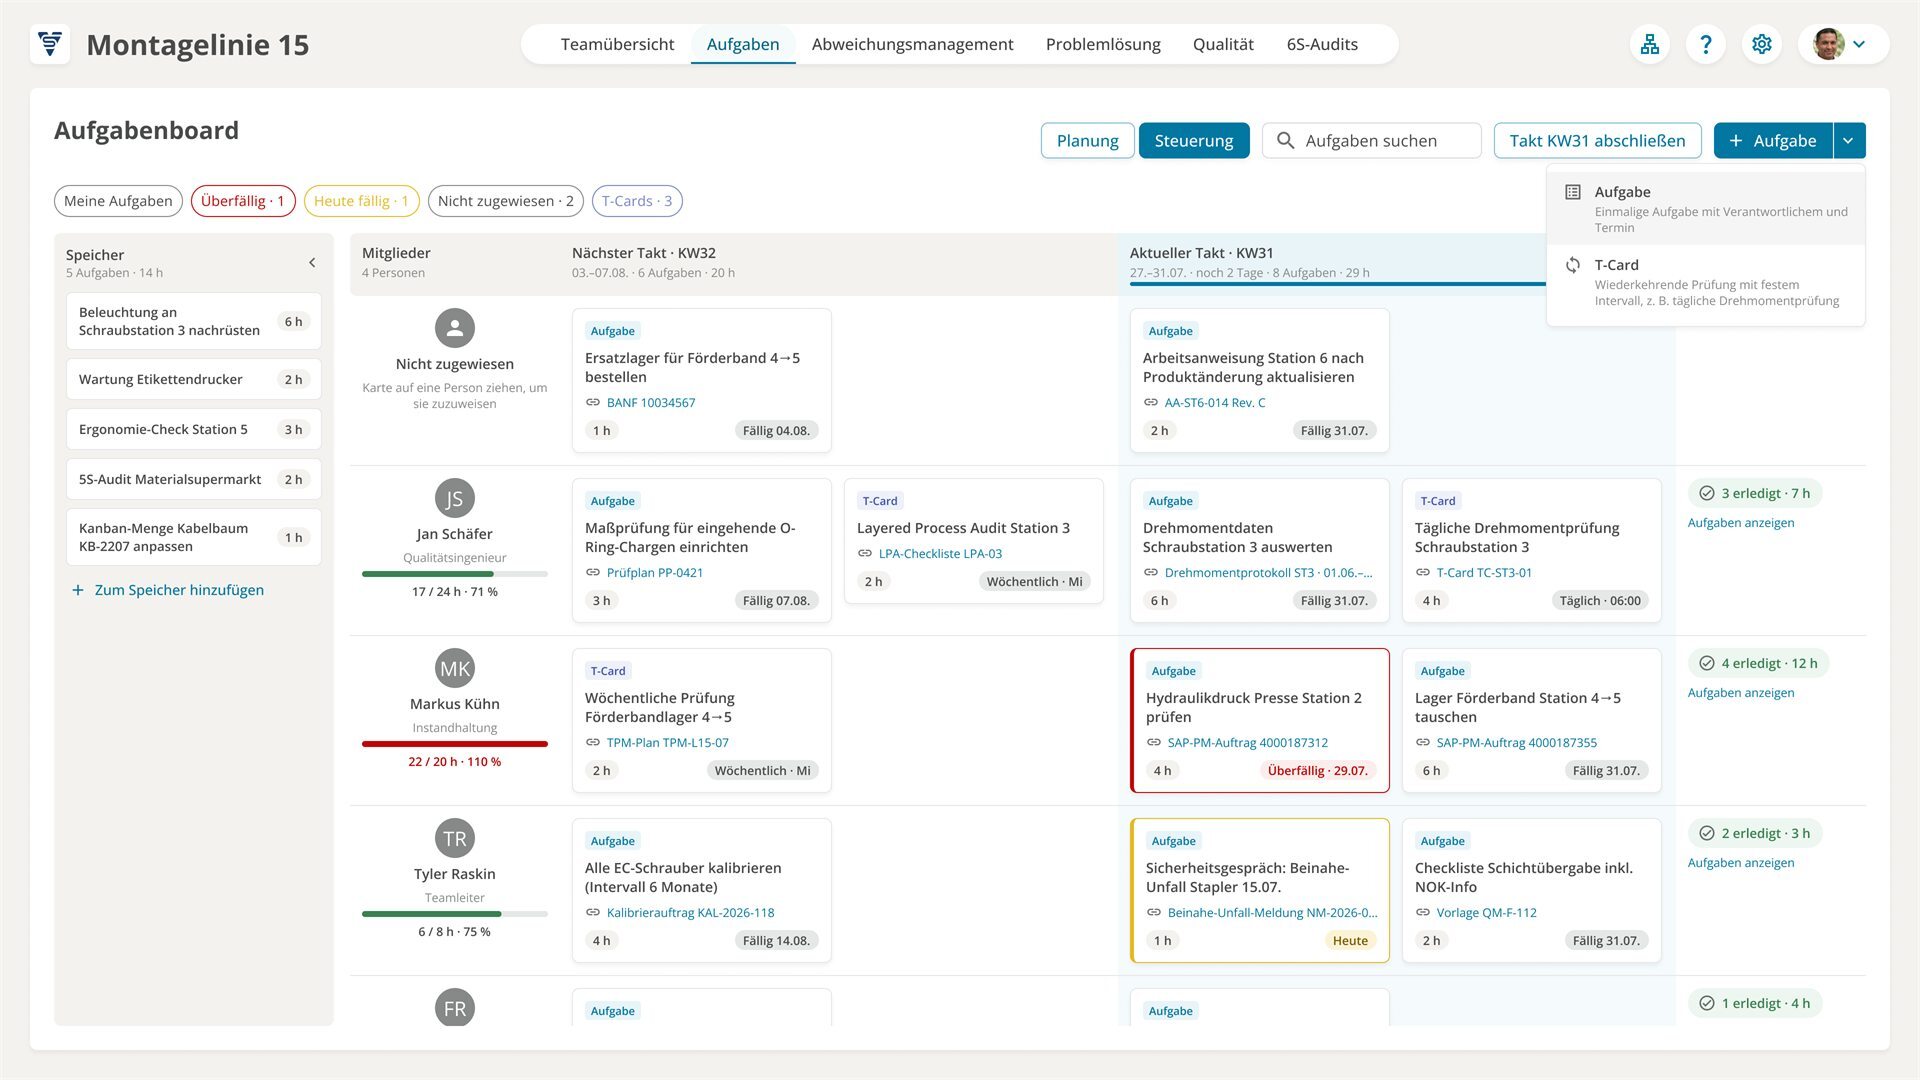Click the user profile avatar photo

point(1828,44)
